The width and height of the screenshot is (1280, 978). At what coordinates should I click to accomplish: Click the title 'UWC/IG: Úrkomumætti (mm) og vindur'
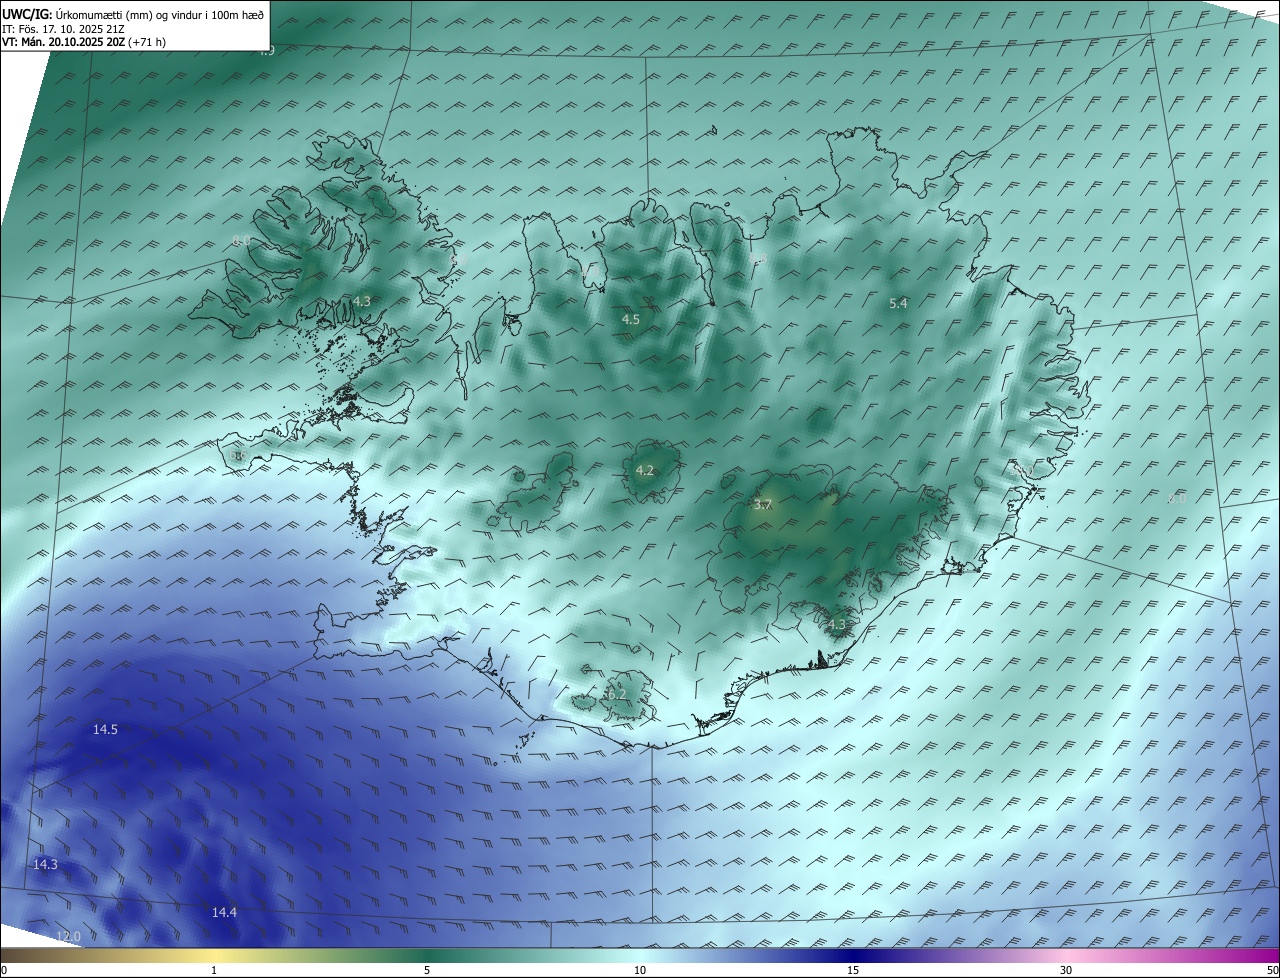pyautogui.click(x=133, y=14)
